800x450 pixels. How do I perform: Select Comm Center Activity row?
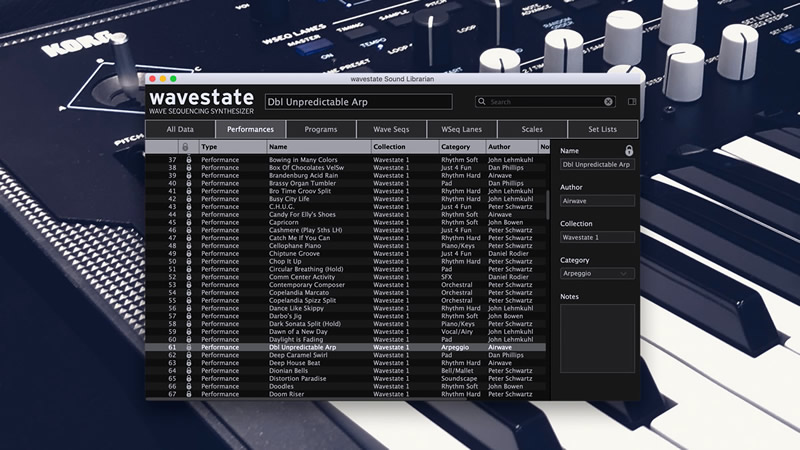pyautogui.click(x=345, y=277)
